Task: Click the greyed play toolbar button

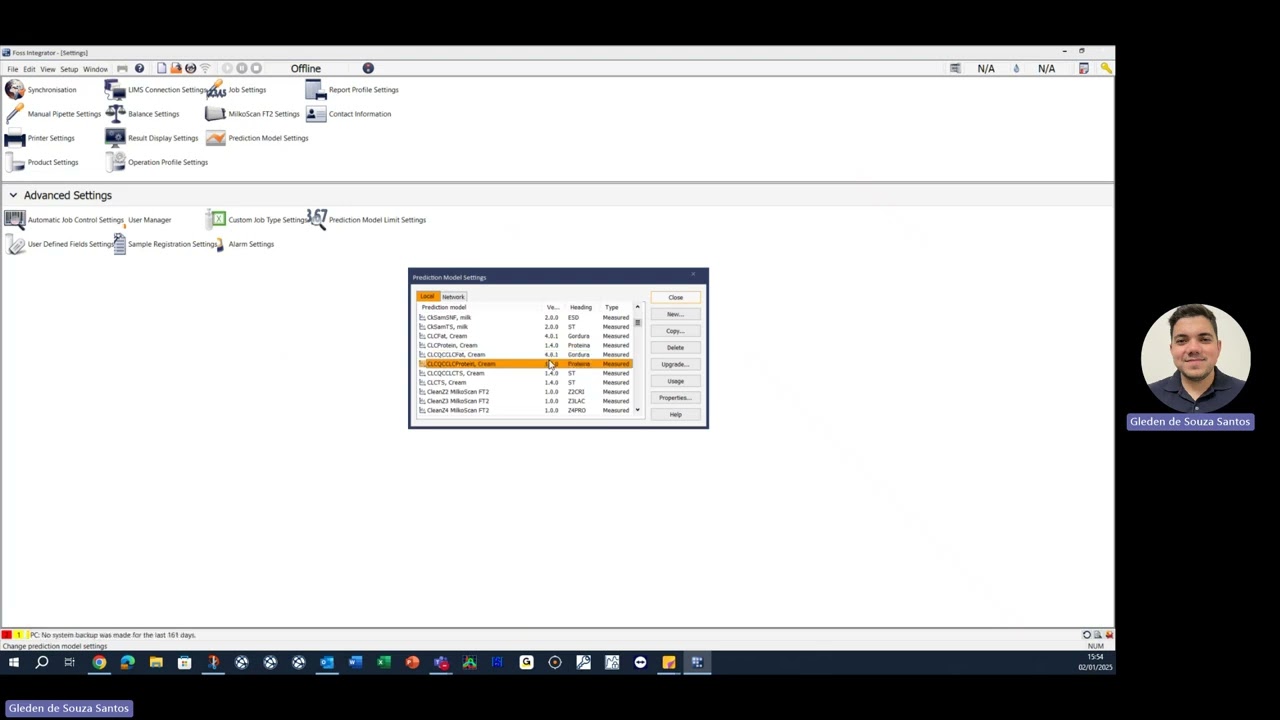Action: (x=227, y=68)
